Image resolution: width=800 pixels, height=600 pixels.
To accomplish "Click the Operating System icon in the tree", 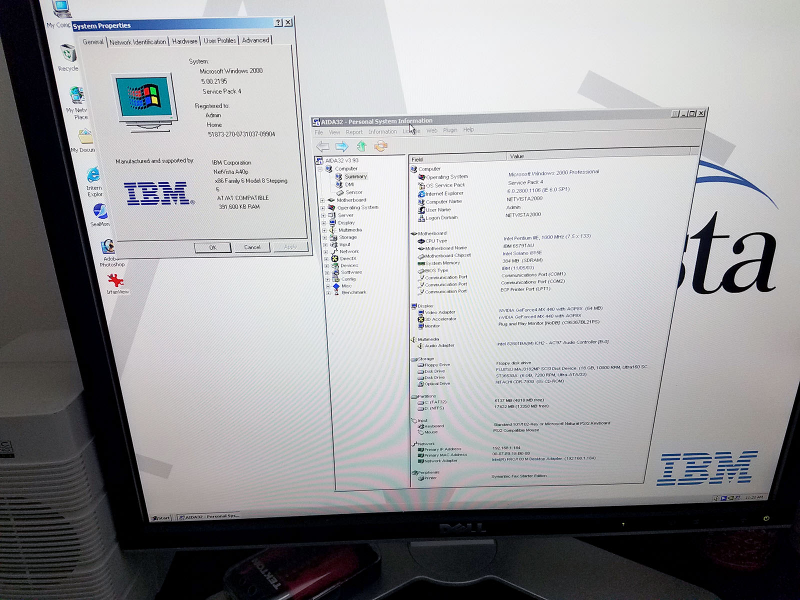I will coord(332,208).
